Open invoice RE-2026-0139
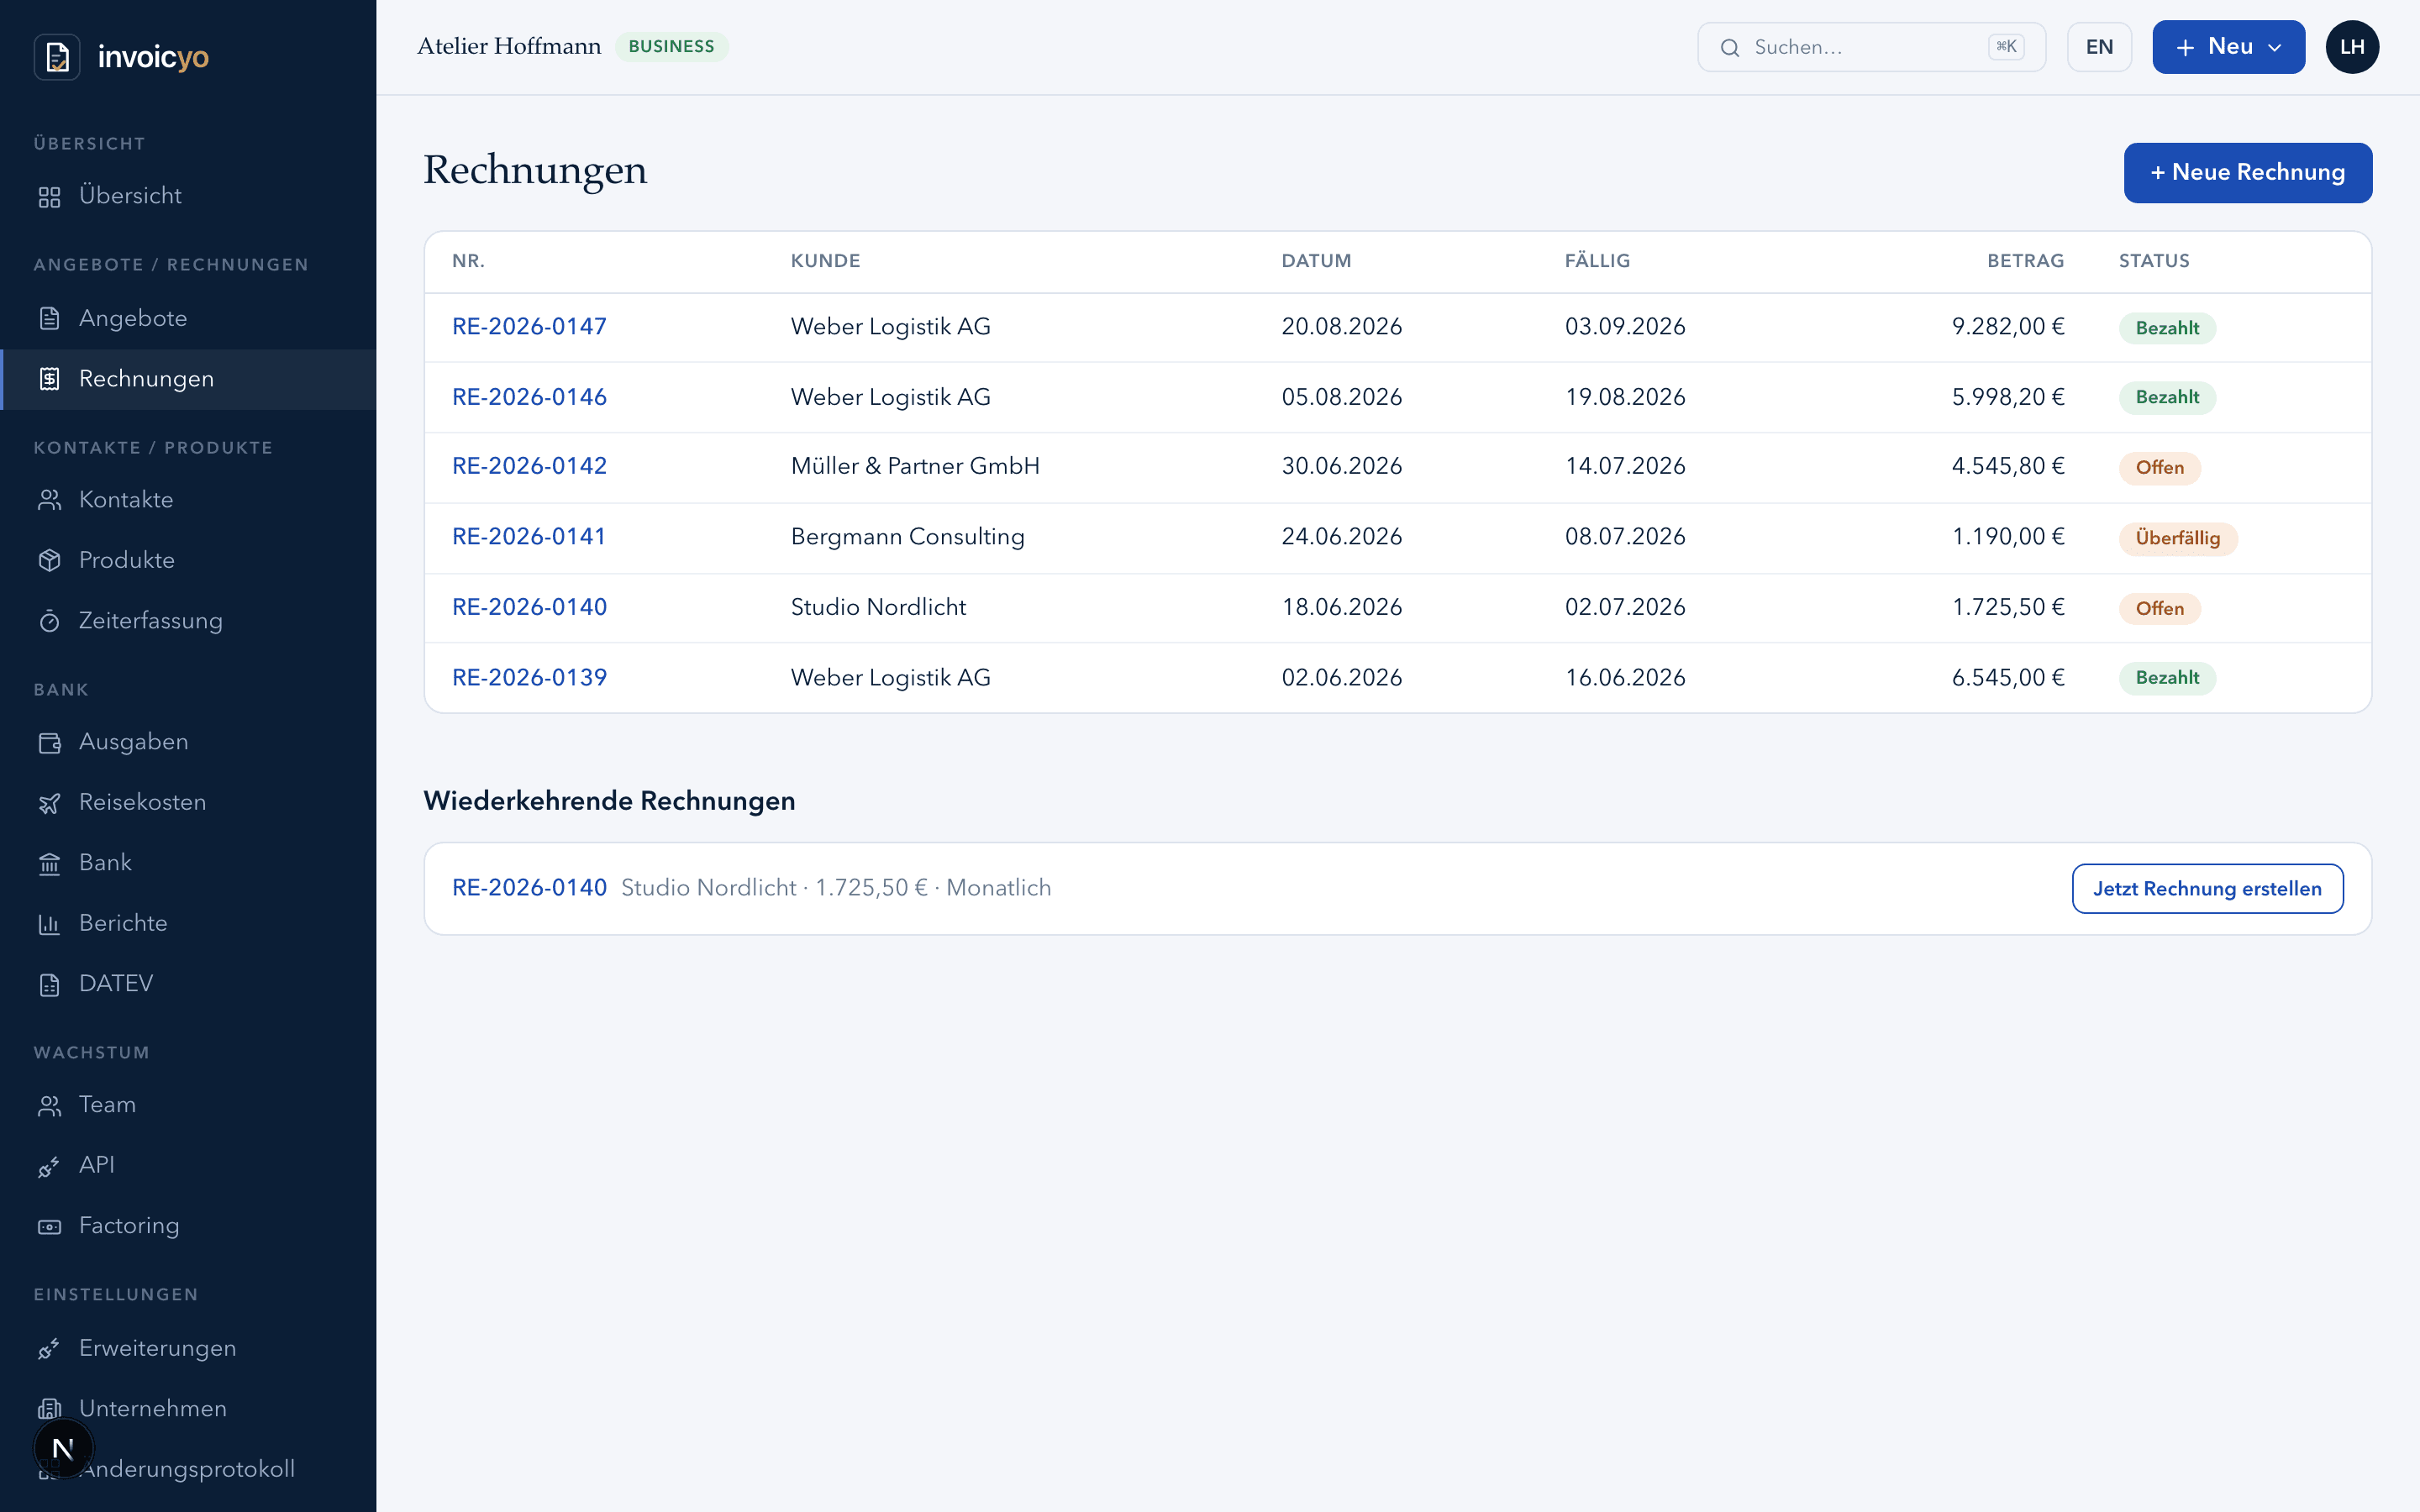 tap(529, 678)
